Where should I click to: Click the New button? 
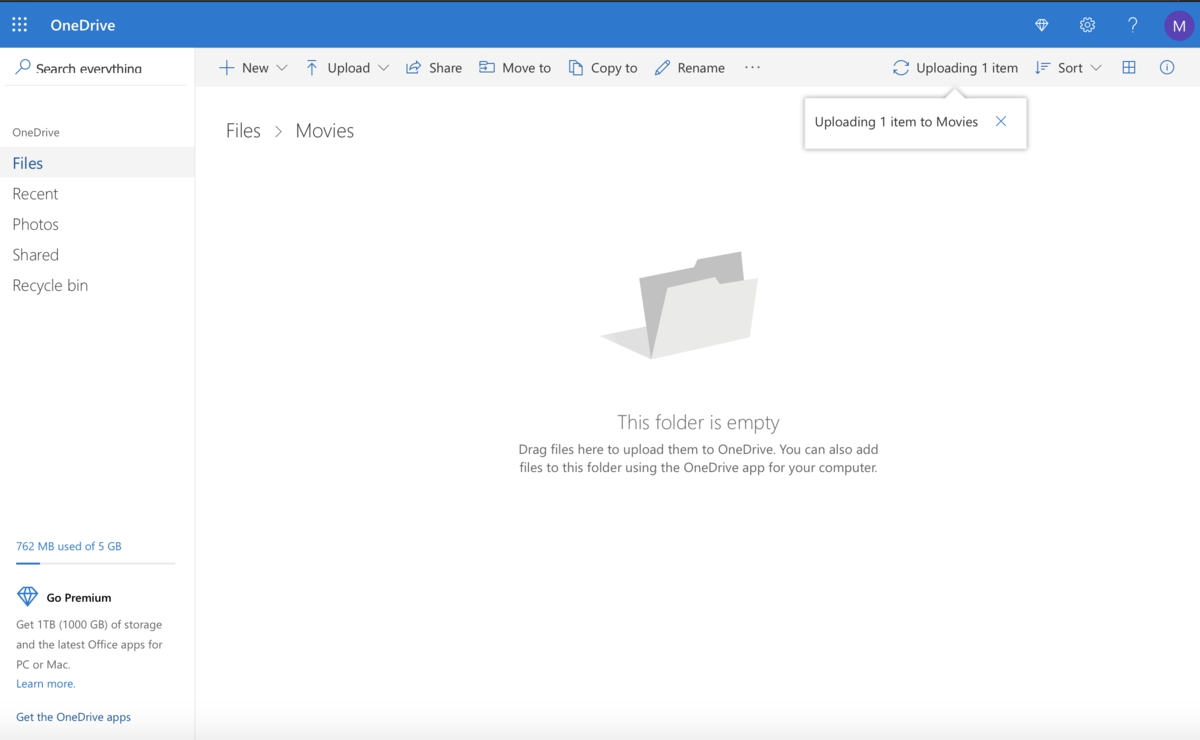coord(243,68)
